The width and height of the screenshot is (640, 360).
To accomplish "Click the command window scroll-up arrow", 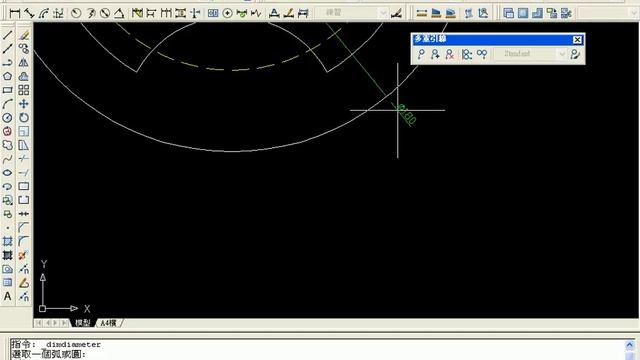I will pos(630,345).
